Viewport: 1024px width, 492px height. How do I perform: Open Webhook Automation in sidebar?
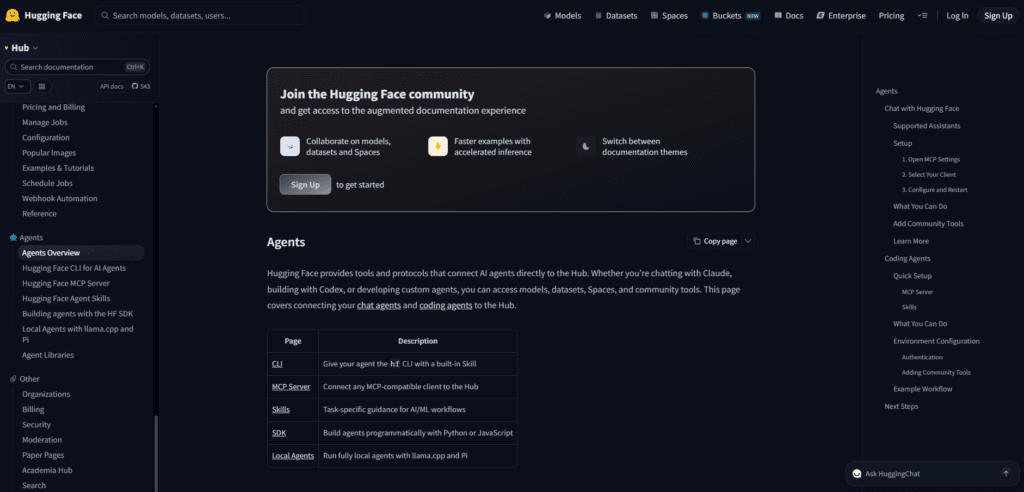pyautogui.click(x=59, y=198)
